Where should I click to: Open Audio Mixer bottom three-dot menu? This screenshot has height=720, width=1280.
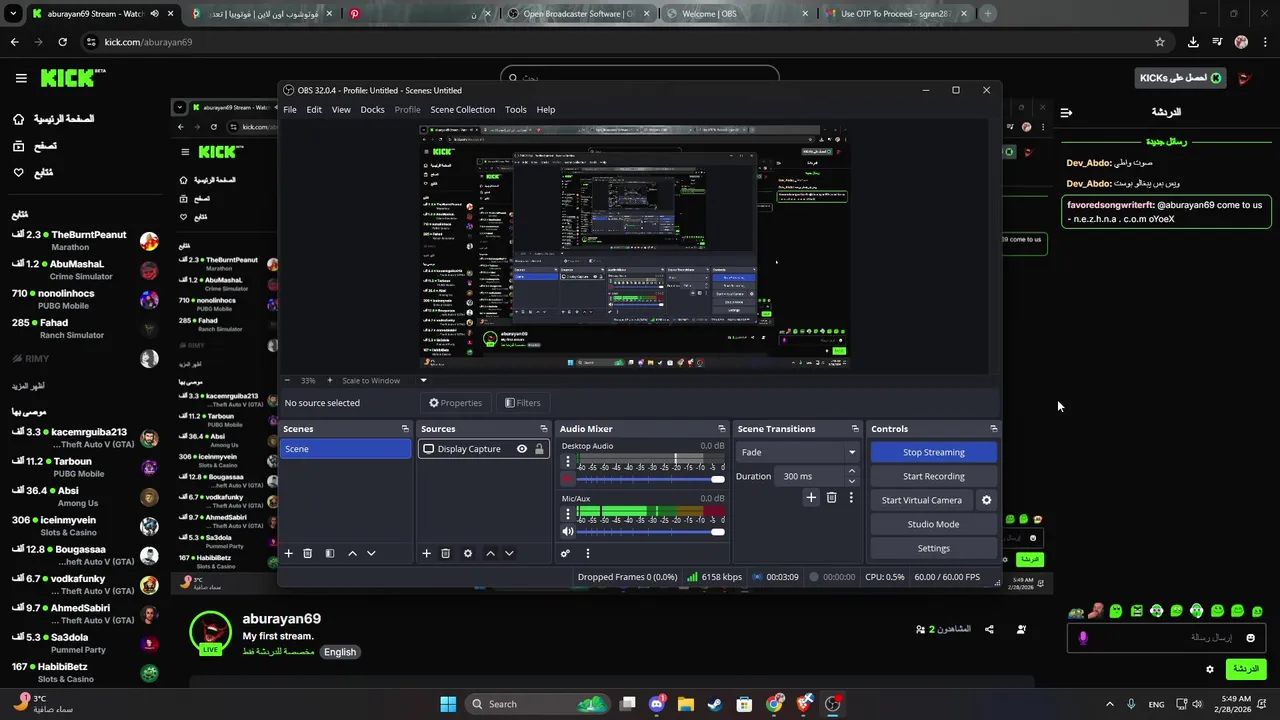588,553
